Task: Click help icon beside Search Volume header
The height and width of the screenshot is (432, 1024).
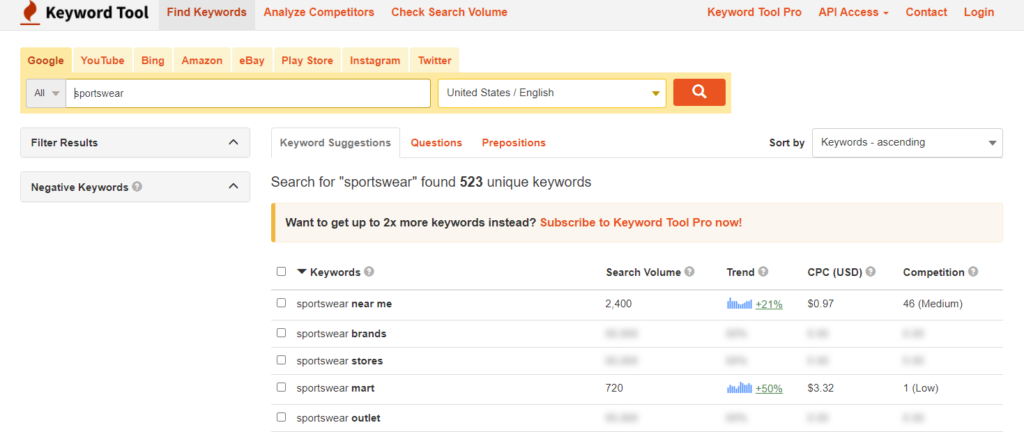Action: coord(689,272)
